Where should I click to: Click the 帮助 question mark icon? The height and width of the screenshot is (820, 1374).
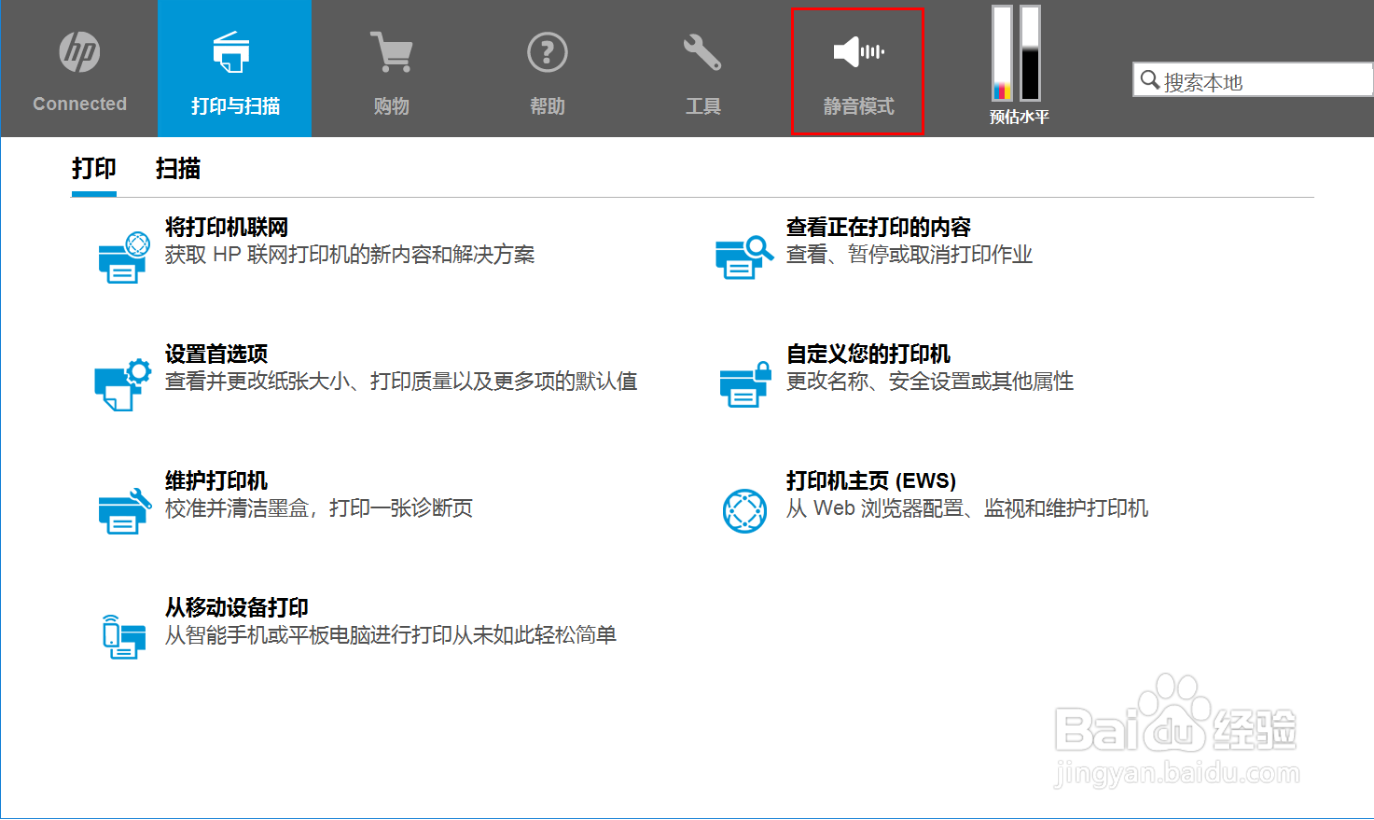pos(547,50)
